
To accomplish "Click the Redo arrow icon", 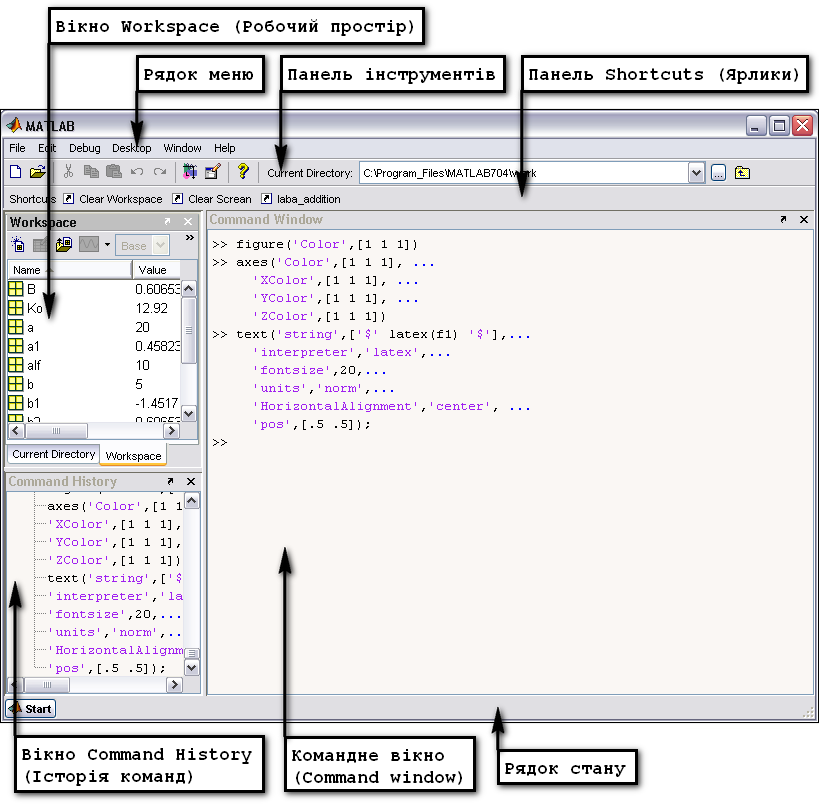I will pyautogui.click(x=160, y=171).
